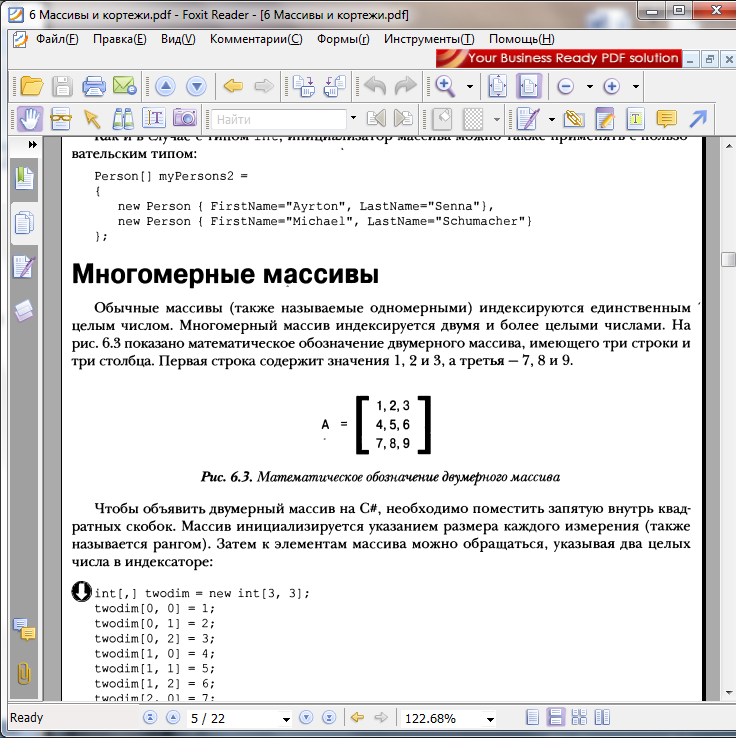This screenshot has height=738, width=736.
Task: Click the Zoom Out minus icon
Action: point(566,87)
